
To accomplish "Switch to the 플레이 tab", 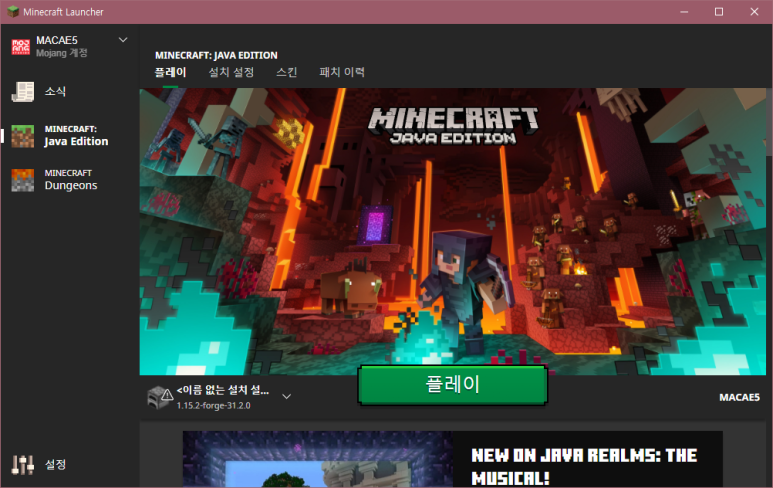I will (171, 72).
